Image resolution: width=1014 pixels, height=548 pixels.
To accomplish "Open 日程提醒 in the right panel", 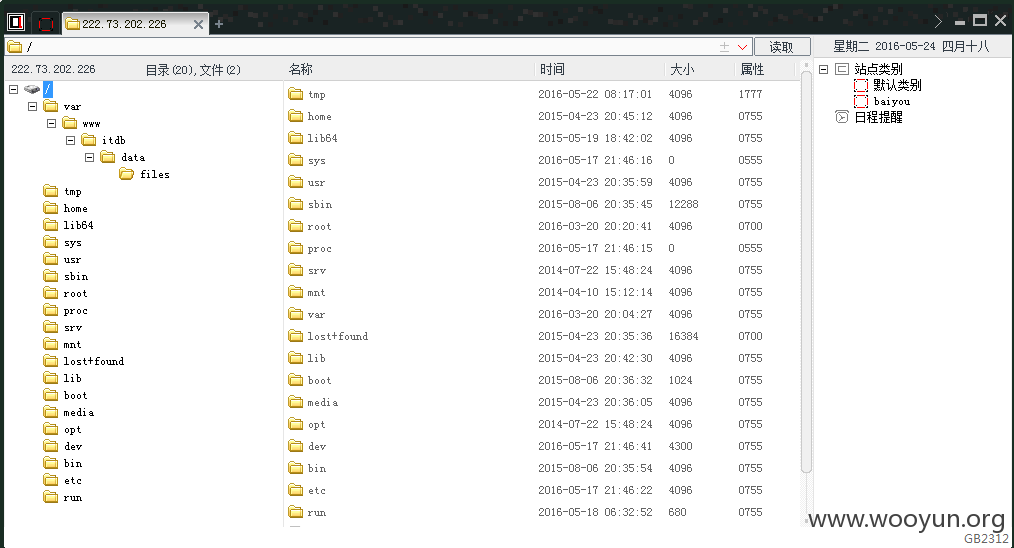I will [x=878, y=117].
